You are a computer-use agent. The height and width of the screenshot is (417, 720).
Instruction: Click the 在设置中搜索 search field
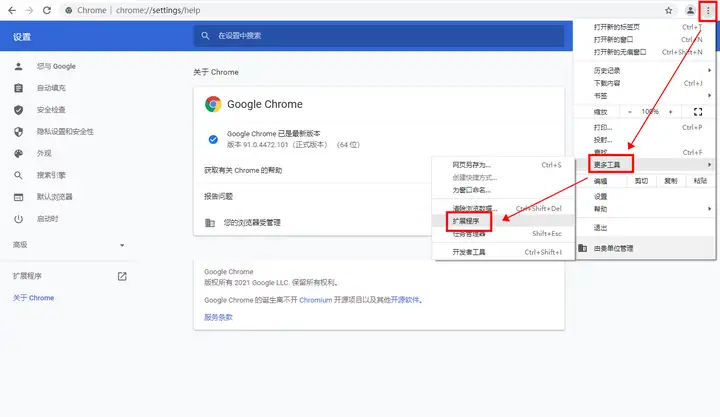click(379, 36)
